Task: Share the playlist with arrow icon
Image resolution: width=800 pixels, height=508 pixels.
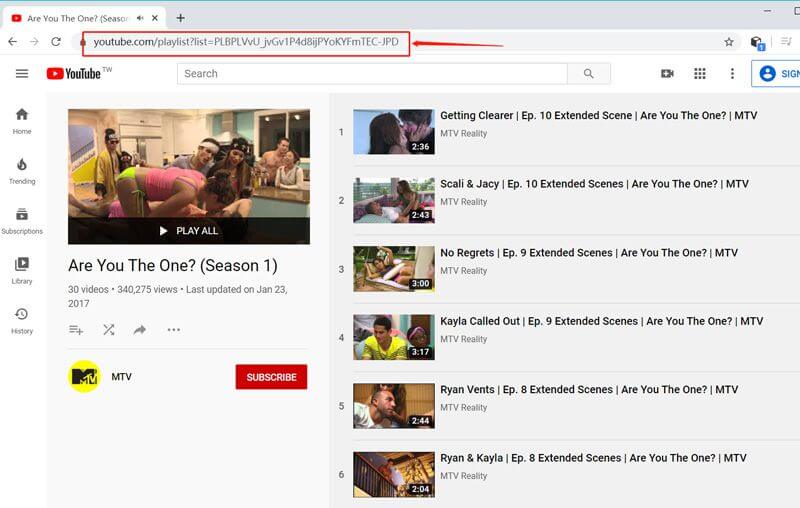Action: click(x=140, y=330)
